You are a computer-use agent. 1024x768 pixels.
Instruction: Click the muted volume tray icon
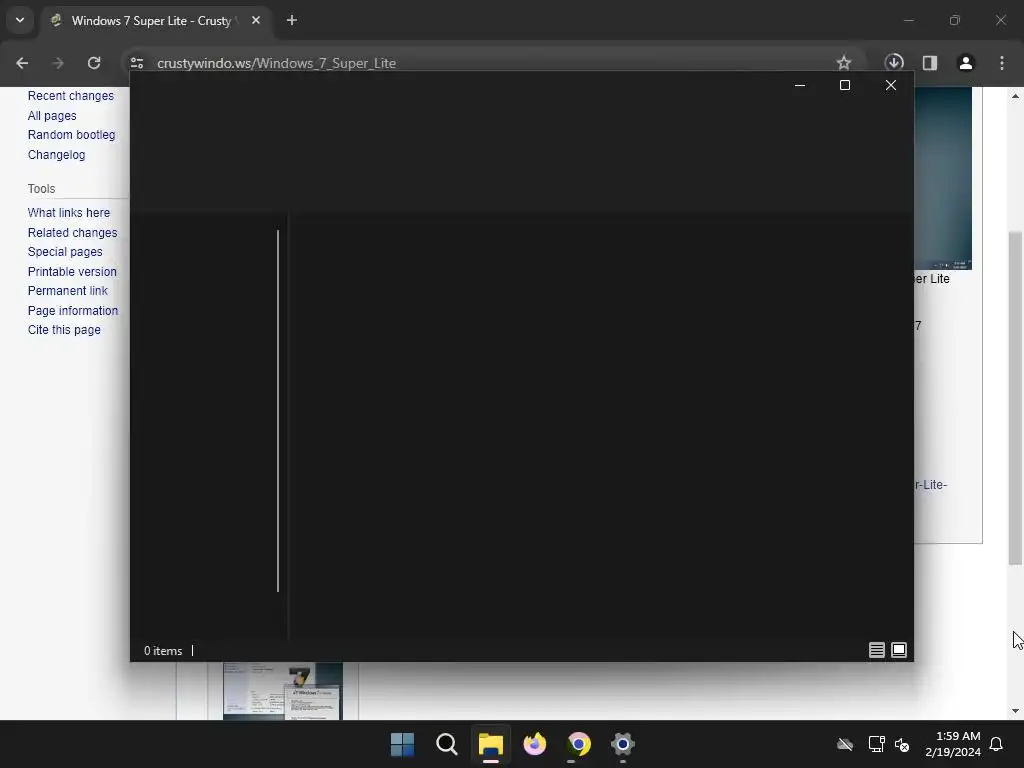point(902,744)
